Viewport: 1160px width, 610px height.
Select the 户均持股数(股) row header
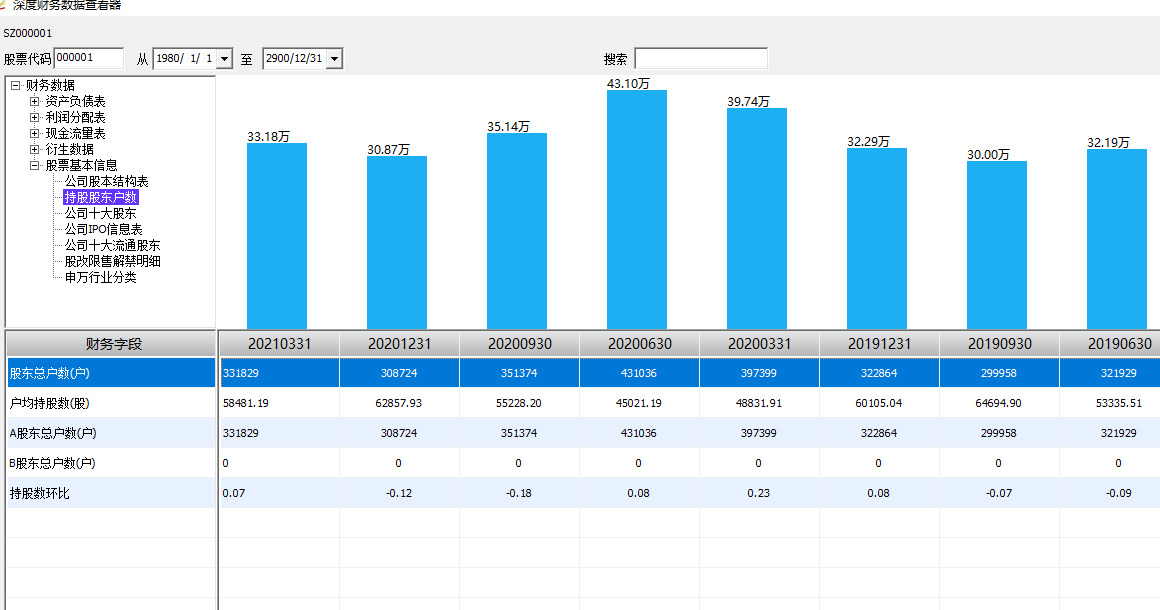click(112, 404)
